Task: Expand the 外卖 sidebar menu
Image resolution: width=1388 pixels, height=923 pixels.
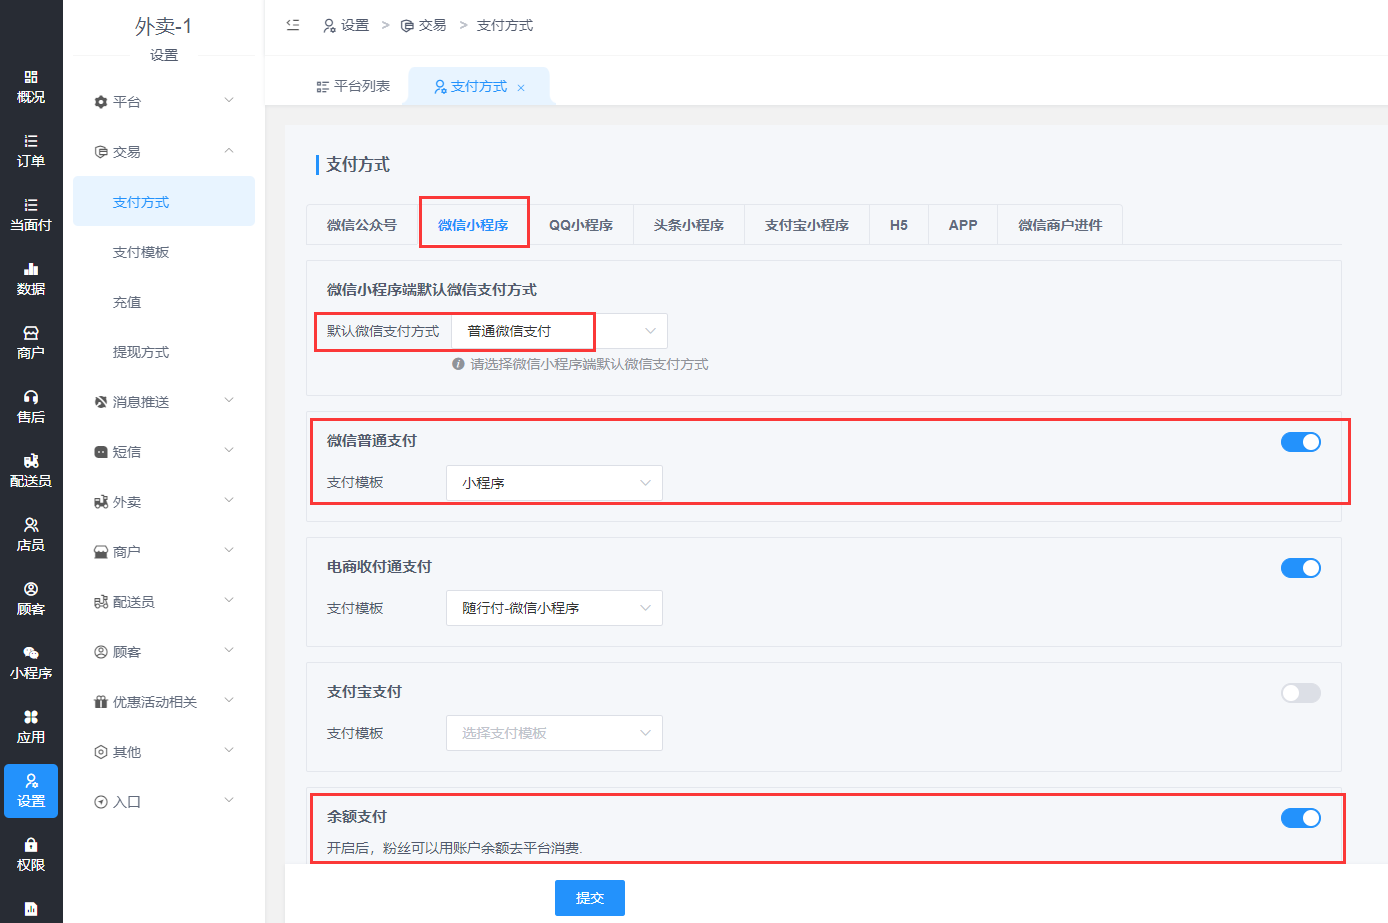Action: (164, 502)
